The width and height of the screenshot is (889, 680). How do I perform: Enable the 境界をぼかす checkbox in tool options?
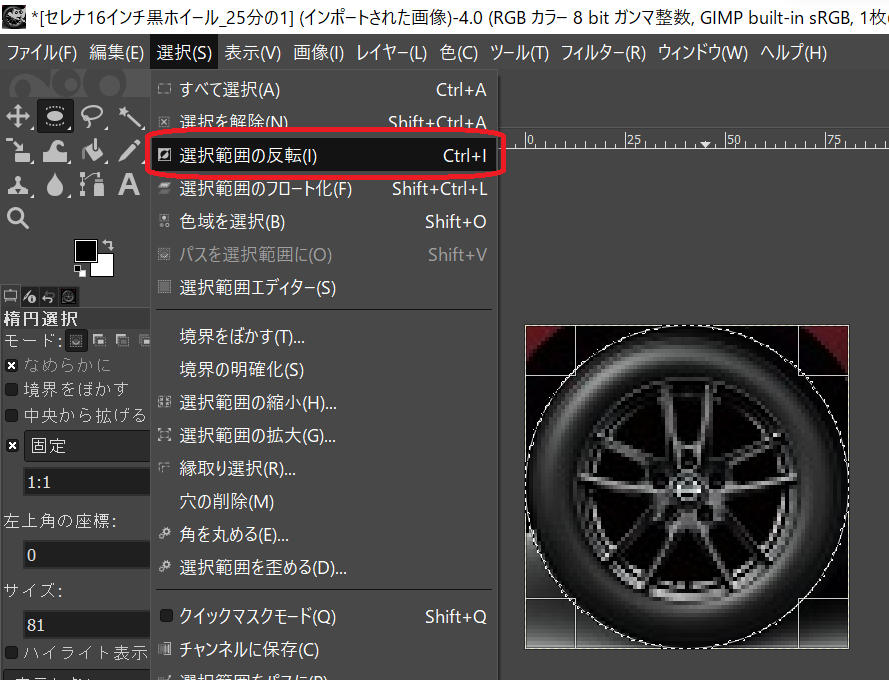[x=12, y=389]
